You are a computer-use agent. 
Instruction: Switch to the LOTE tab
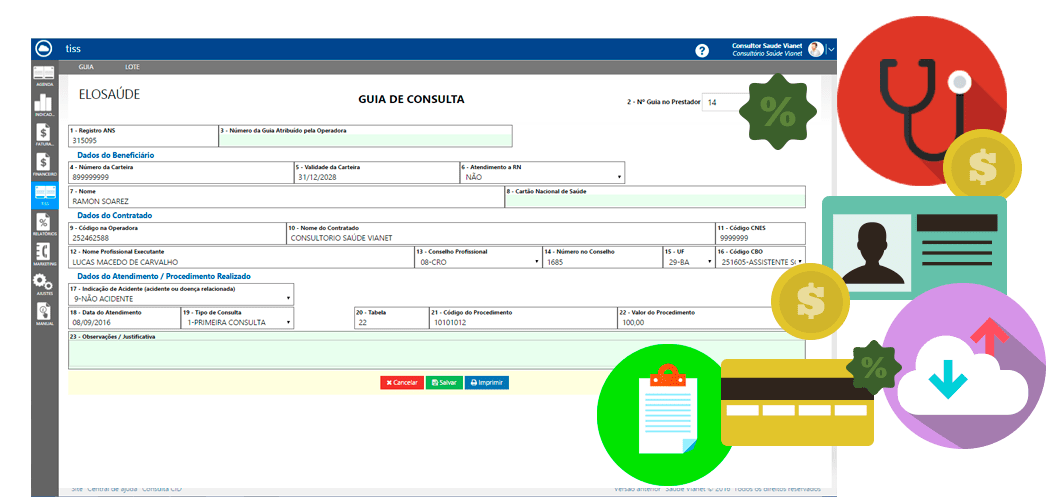click(x=133, y=67)
